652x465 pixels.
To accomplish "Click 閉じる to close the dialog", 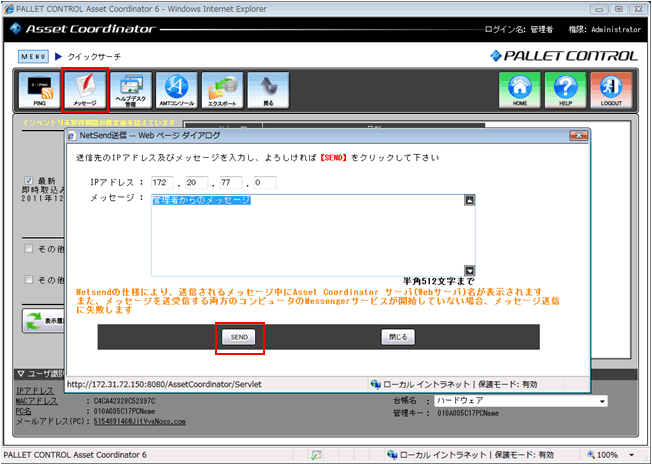I will tap(398, 337).
